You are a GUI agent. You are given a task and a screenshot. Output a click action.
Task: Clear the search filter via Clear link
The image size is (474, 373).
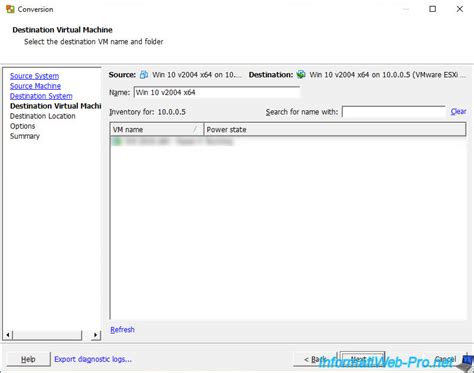pyautogui.click(x=458, y=112)
